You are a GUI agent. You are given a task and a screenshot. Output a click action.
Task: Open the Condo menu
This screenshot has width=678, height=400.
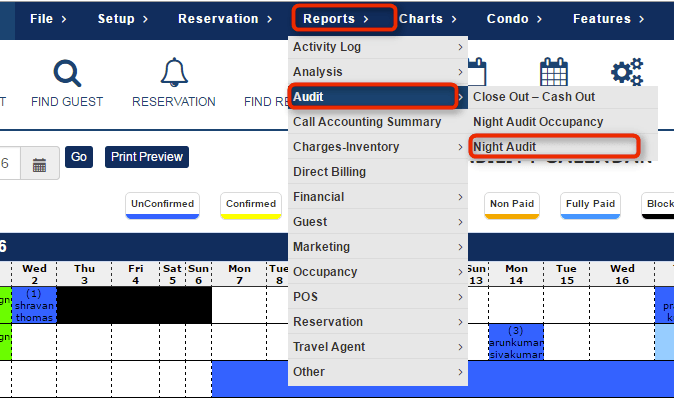click(x=514, y=19)
